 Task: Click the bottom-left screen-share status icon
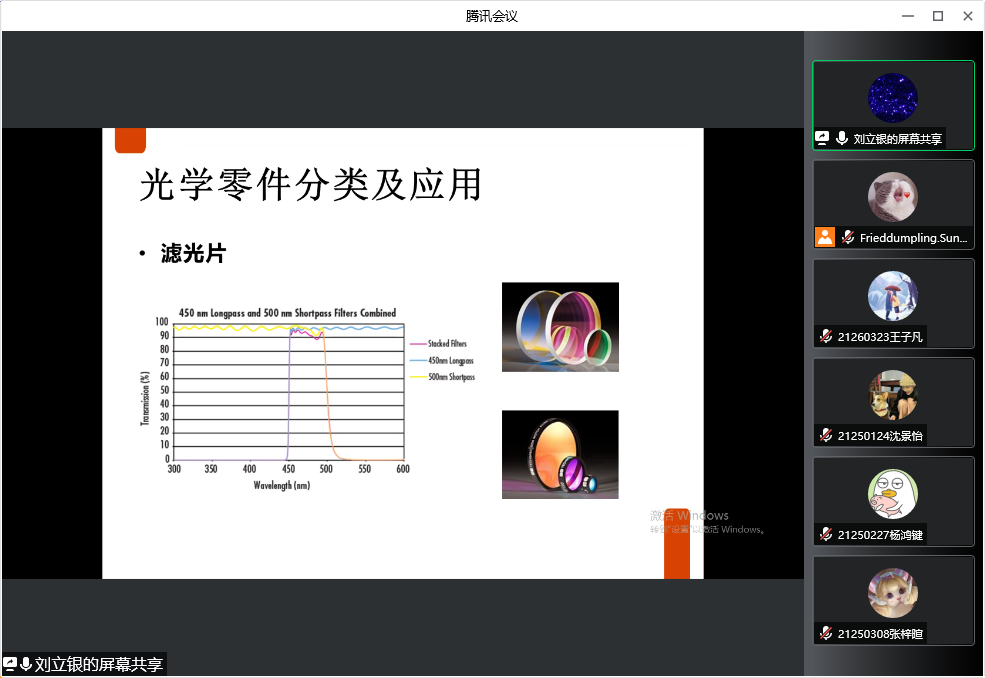point(10,664)
